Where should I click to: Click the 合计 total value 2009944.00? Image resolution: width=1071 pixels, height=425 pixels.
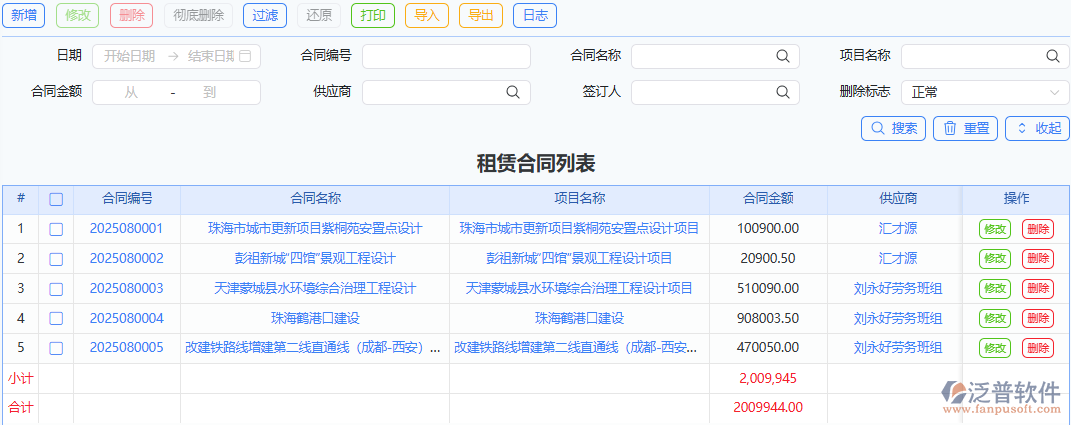tap(768, 408)
